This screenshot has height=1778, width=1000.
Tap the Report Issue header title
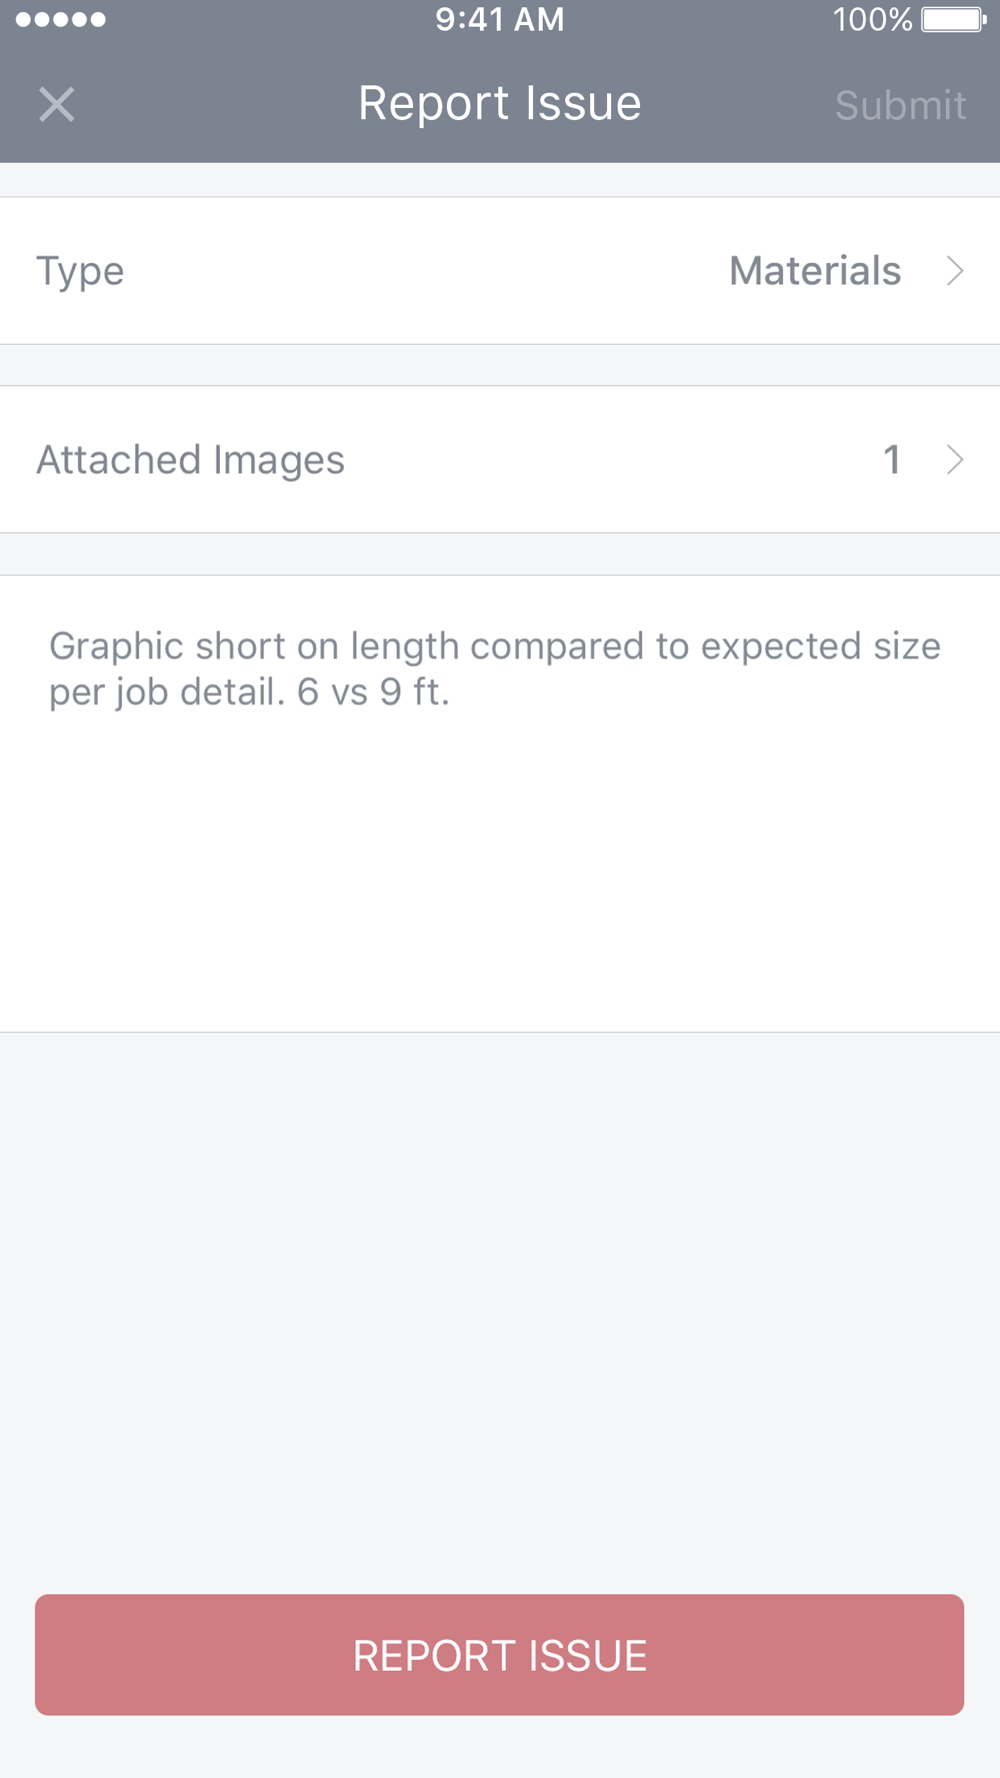pos(500,103)
